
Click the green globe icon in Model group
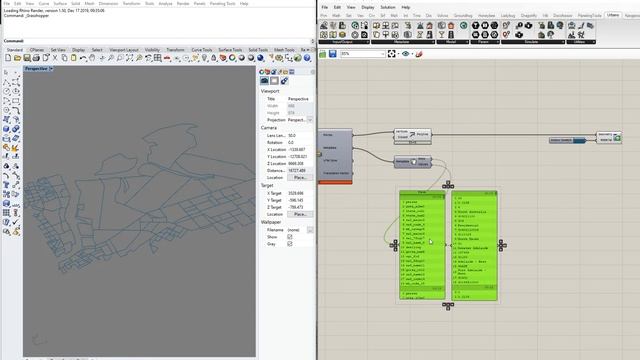(463, 26)
